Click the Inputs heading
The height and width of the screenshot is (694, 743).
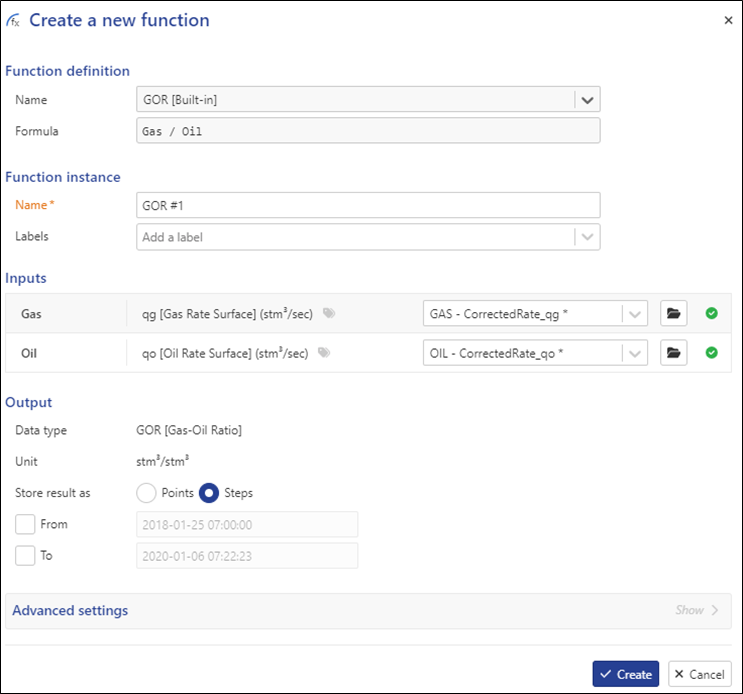[x=26, y=278]
